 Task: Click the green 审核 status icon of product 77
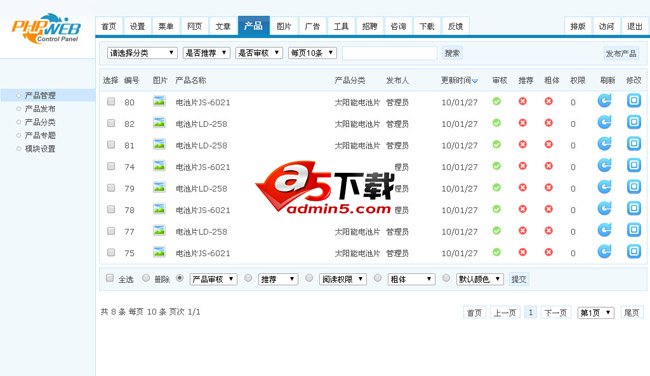coord(497,230)
